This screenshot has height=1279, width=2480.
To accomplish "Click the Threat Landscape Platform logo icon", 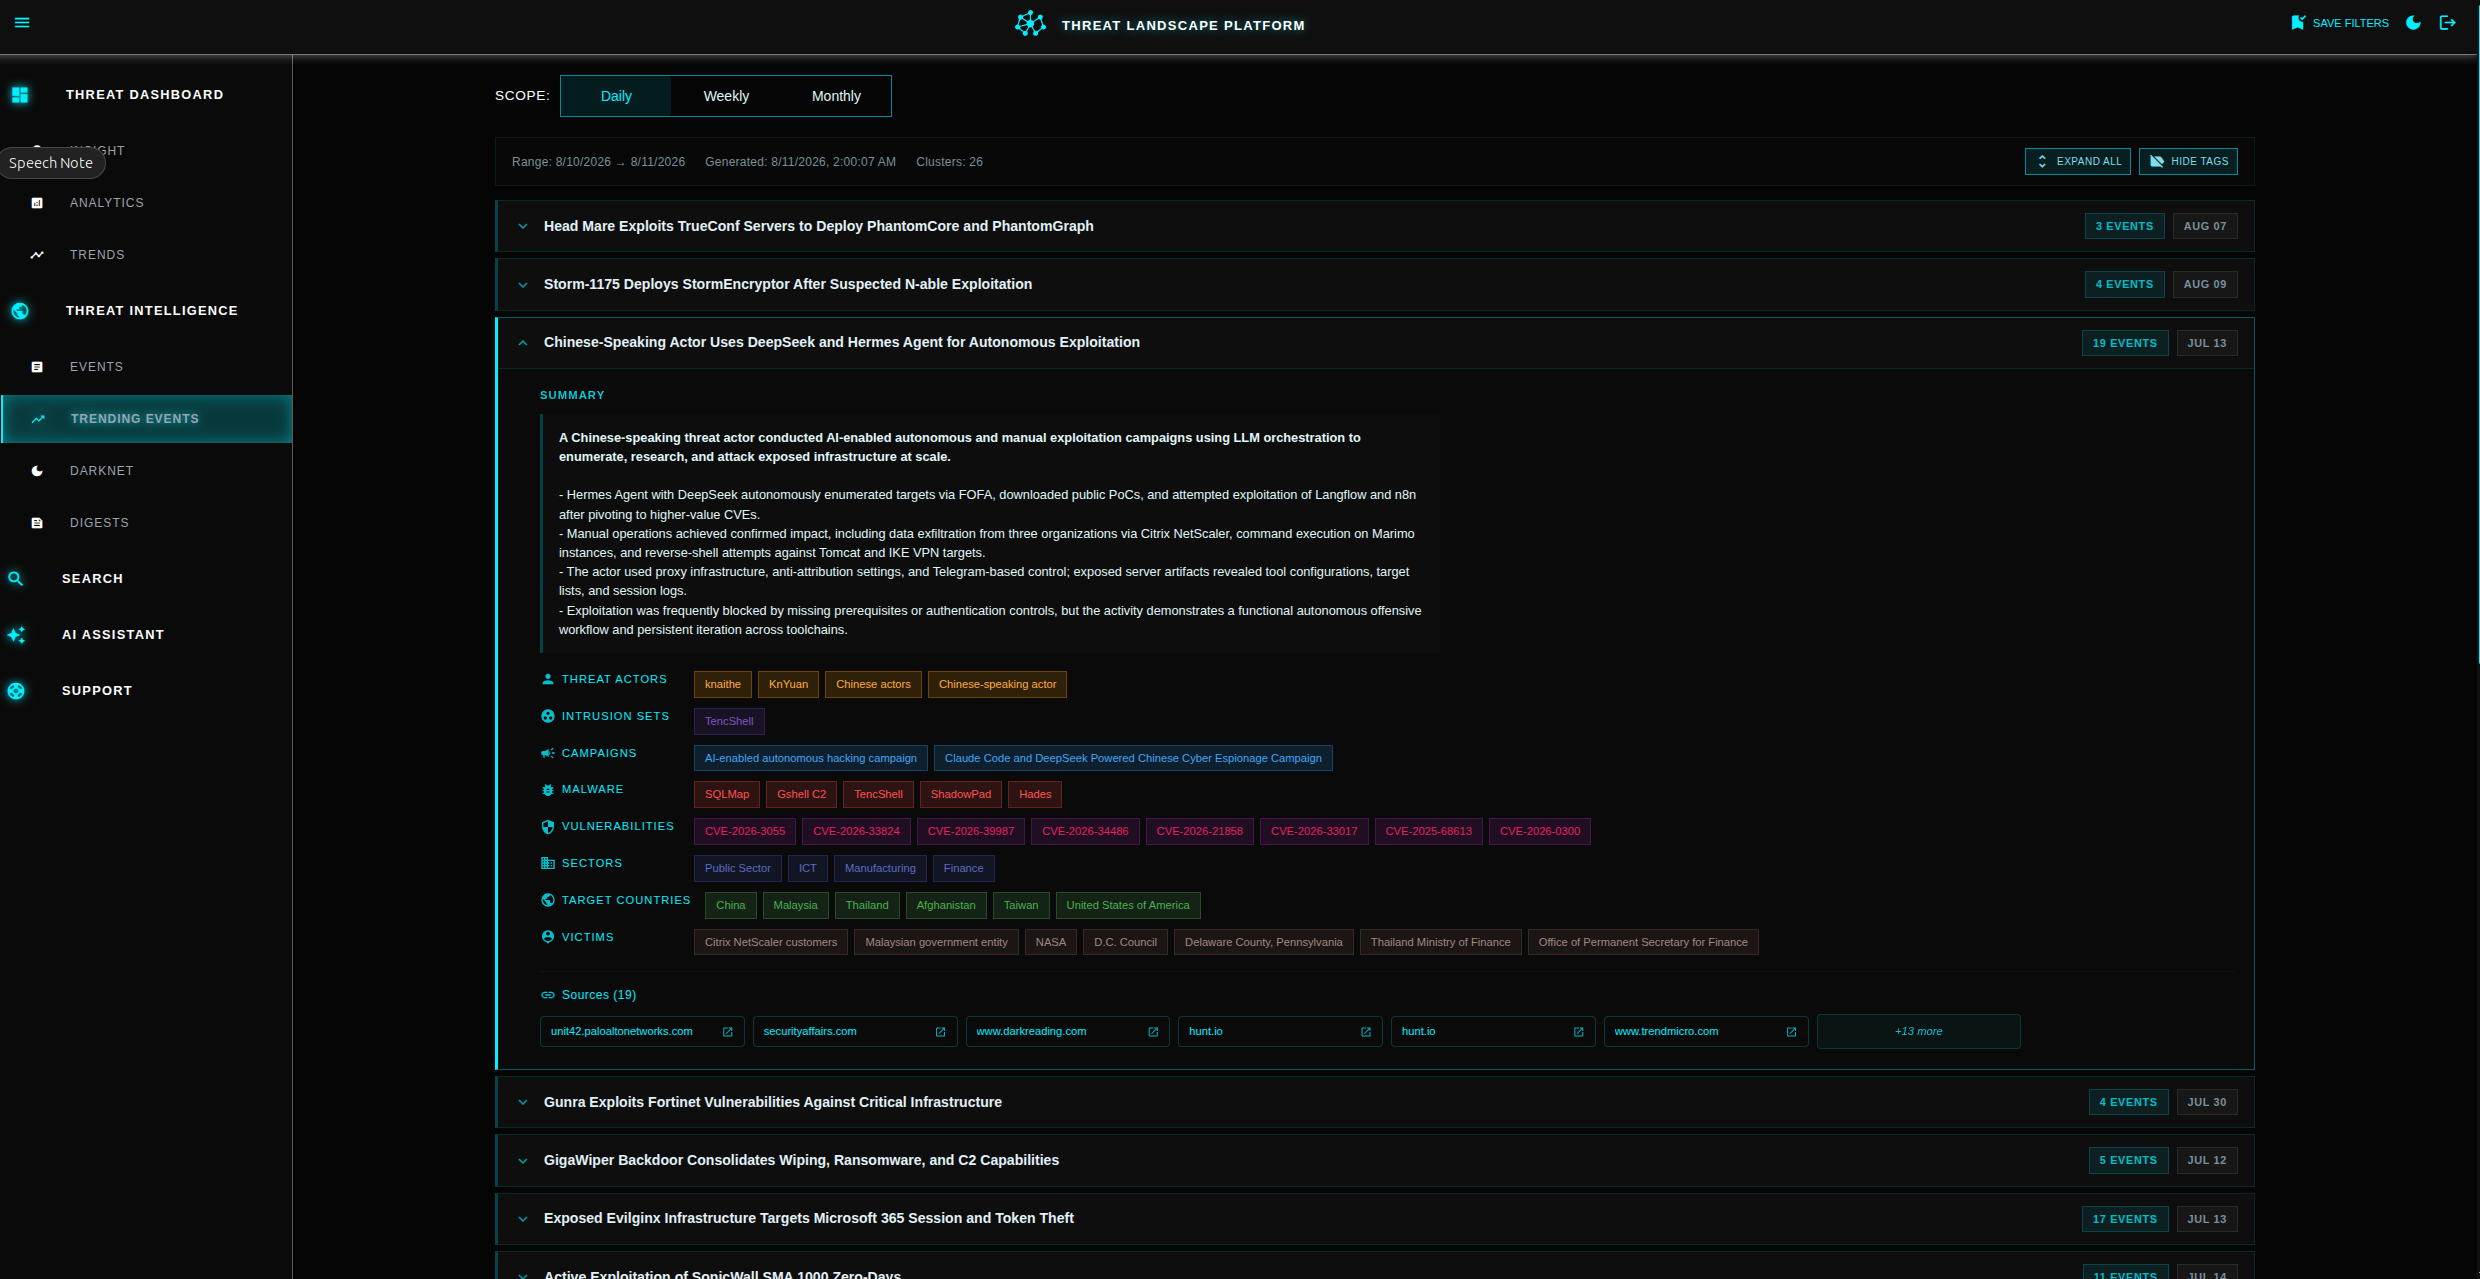I will click(1030, 24).
